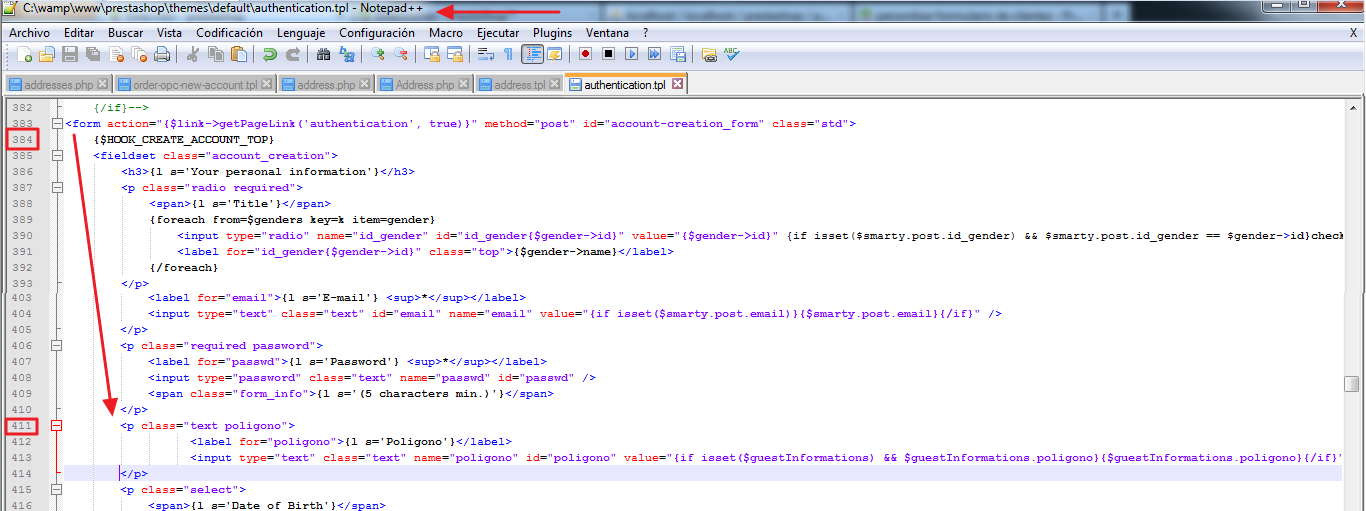Viewport: 1366px width, 511px height.
Task: Enable synchronized horizontal scrolling icon
Action: (x=455, y=54)
